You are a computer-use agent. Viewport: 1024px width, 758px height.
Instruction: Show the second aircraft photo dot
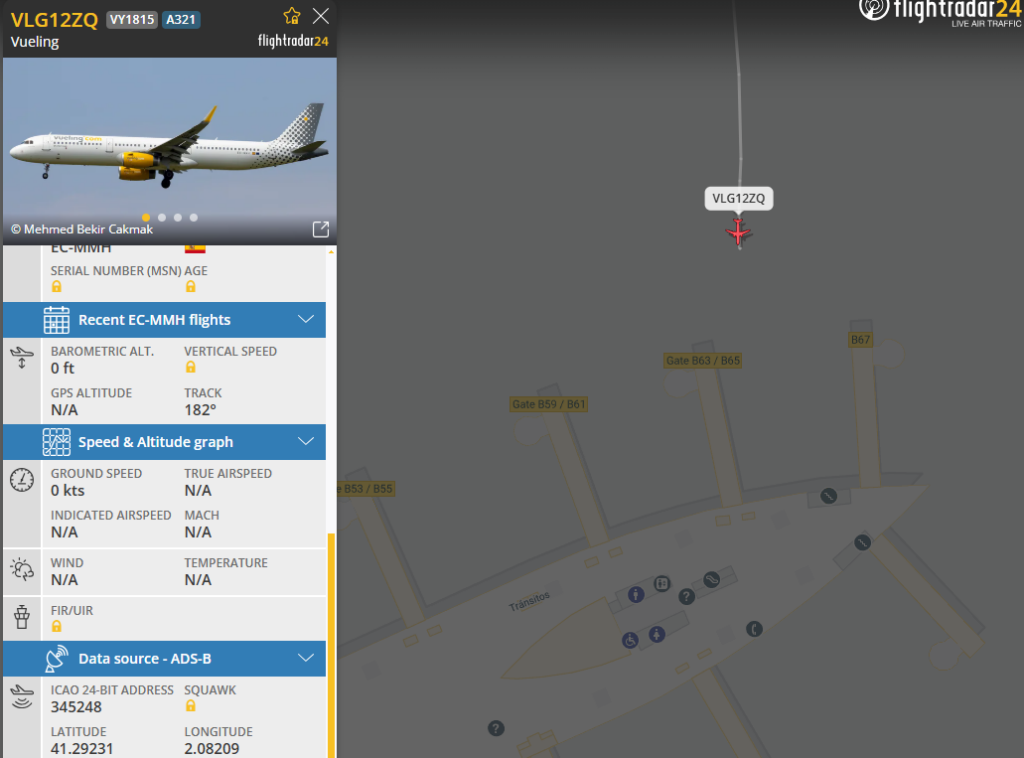(x=162, y=217)
